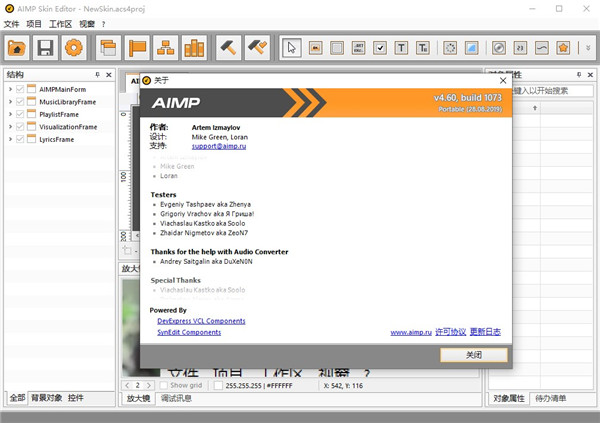Expand MusicLibraryFrame tree node

tap(10, 102)
